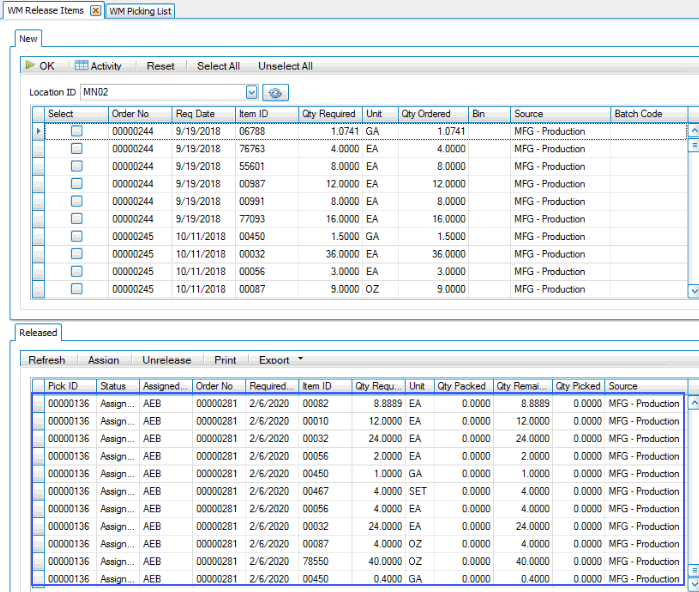Image resolution: width=699 pixels, height=592 pixels.
Task: Click the green OK arrow icon
Action: (x=30, y=66)
